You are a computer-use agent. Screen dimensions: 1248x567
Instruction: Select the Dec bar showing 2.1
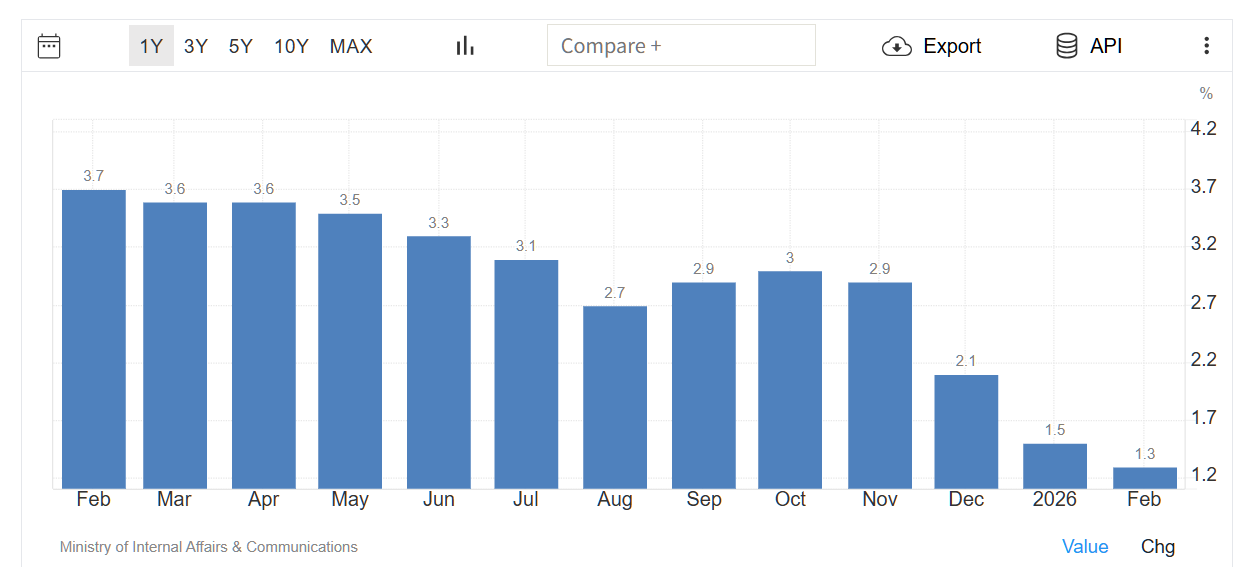[966, 432]
